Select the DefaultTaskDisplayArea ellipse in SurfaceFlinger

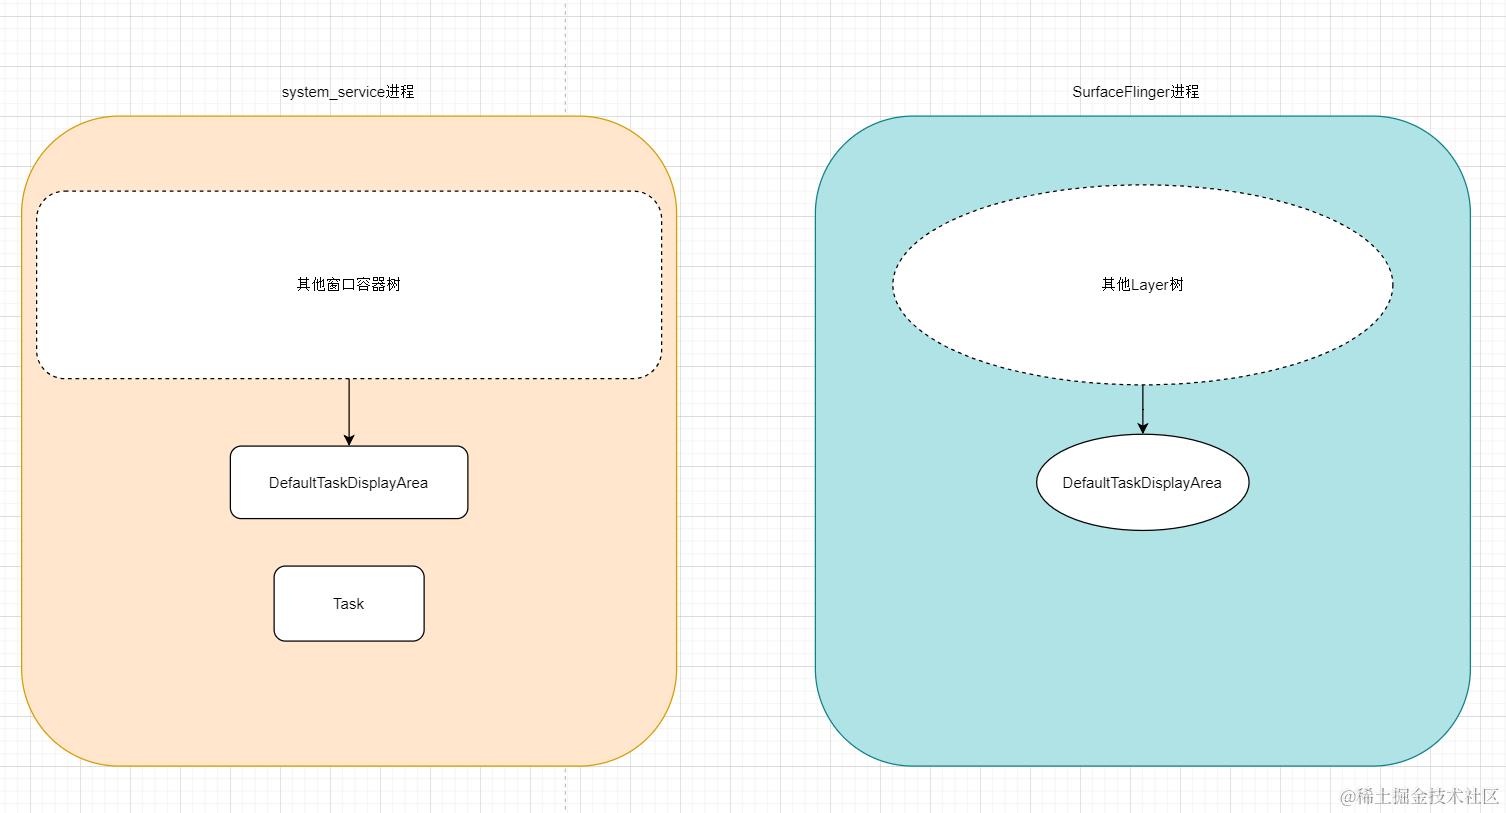coord(1142,482)
